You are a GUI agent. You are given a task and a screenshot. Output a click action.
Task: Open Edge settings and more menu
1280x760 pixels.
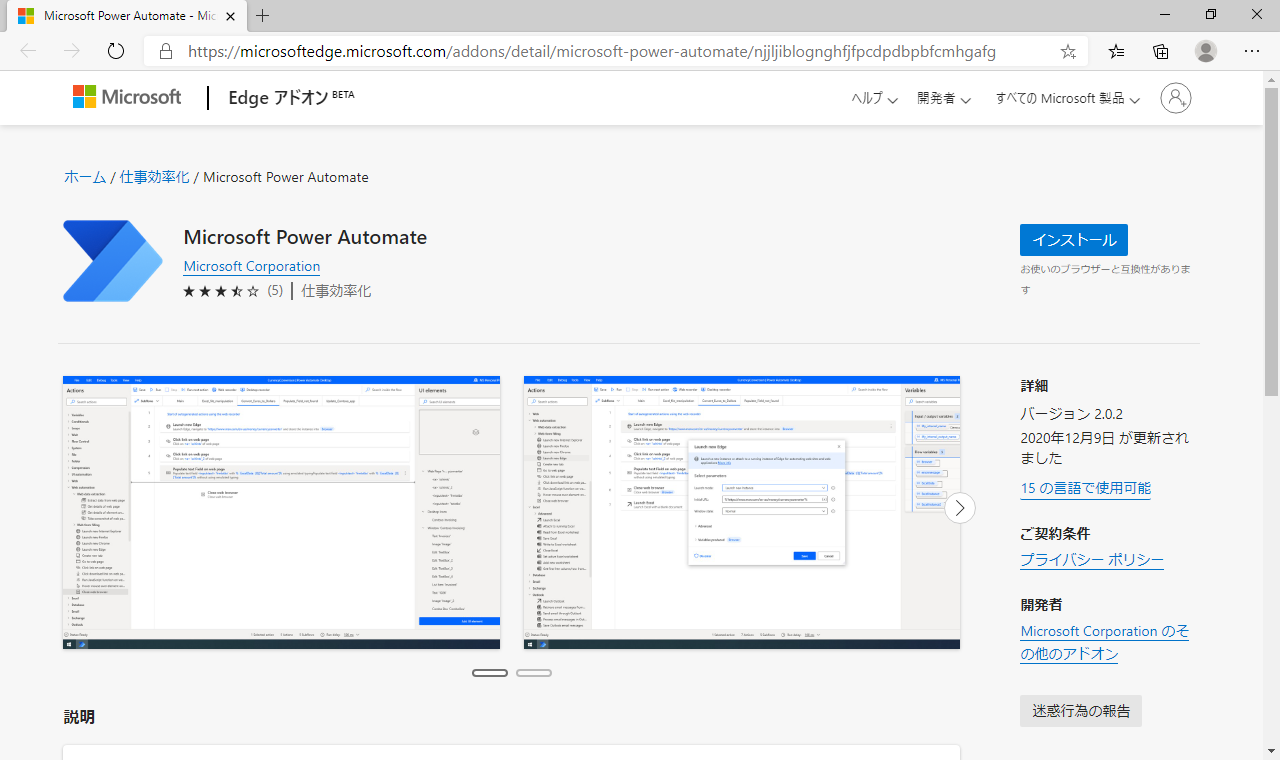(x=1252, y=51)
